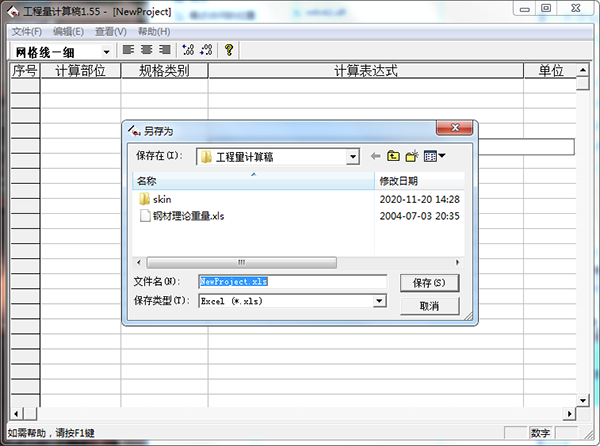Viewport: 600px width, 446px height.
Task: Click the file list scroll left arrow
Action: (139, 262)
